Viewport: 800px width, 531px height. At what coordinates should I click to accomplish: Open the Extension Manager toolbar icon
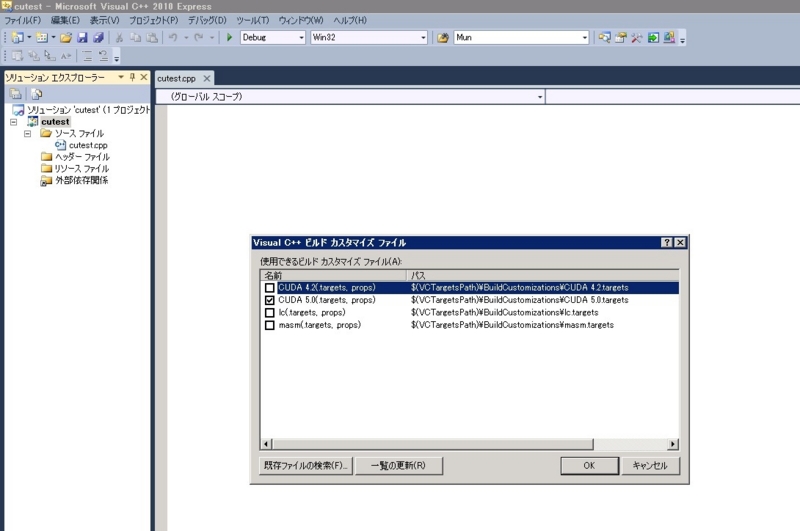click(669, 37)
